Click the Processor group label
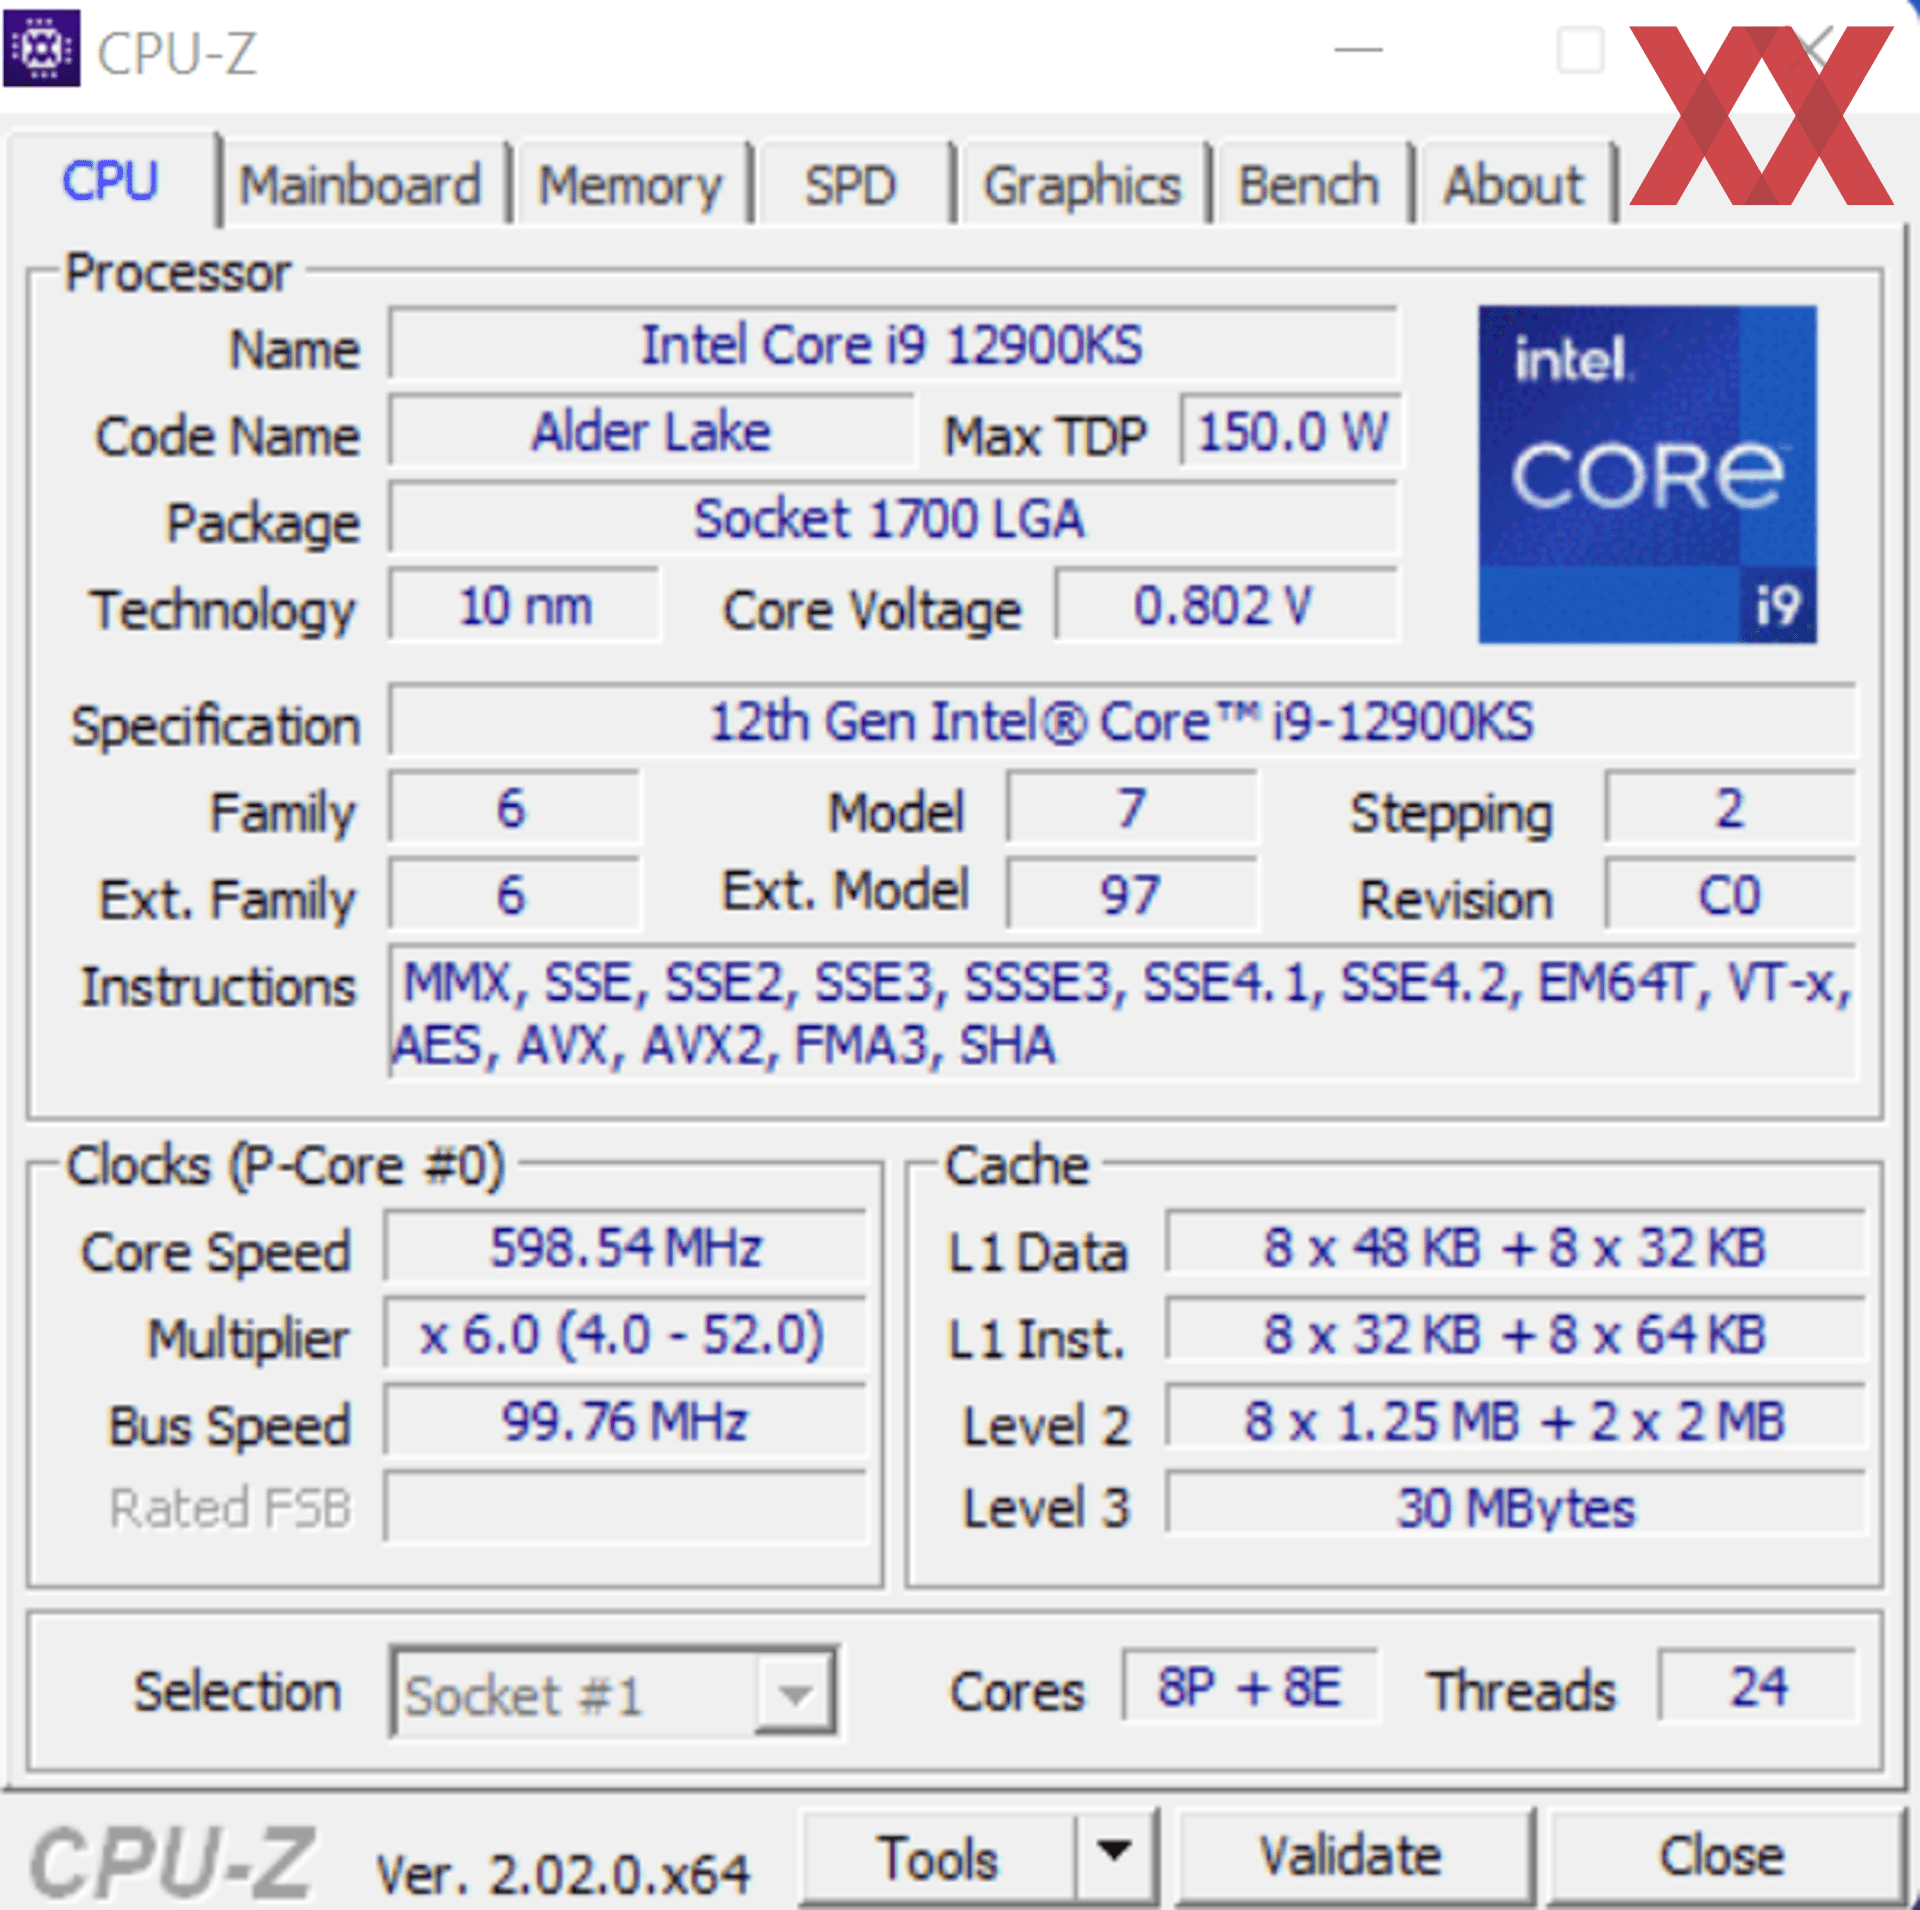This screenshot has width=1920, height=1910. pos(178,273)
